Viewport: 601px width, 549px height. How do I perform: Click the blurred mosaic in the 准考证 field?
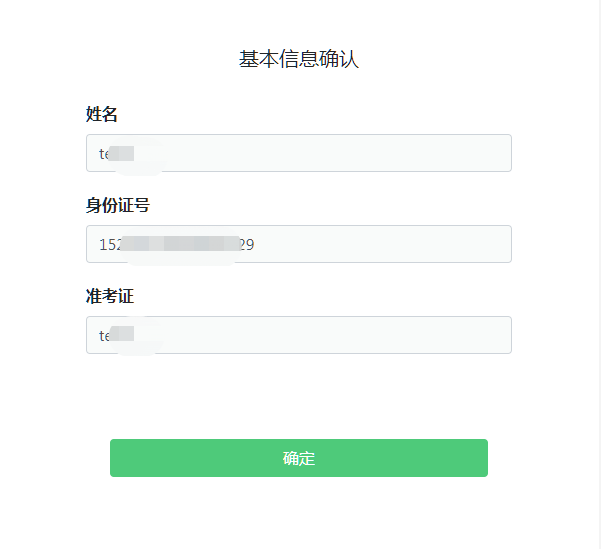[122, 333]
